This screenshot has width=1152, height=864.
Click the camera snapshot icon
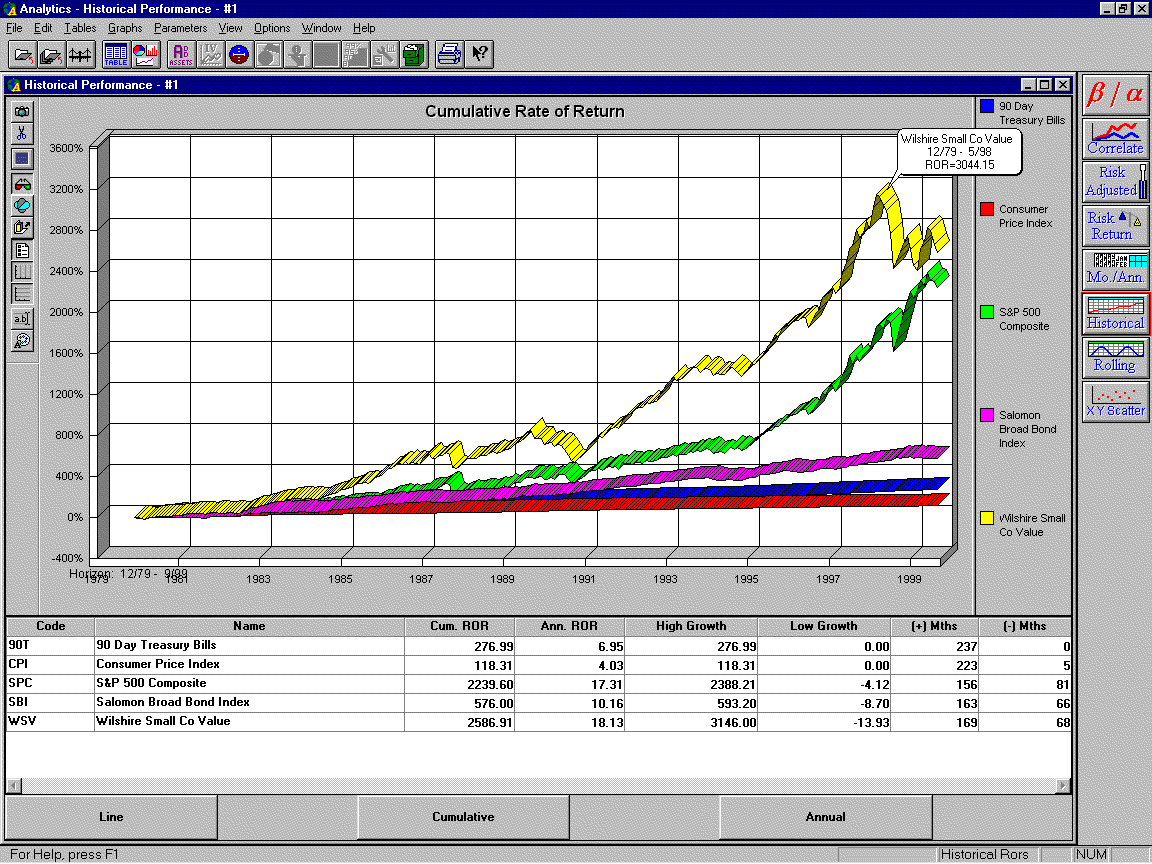point(22,112)
